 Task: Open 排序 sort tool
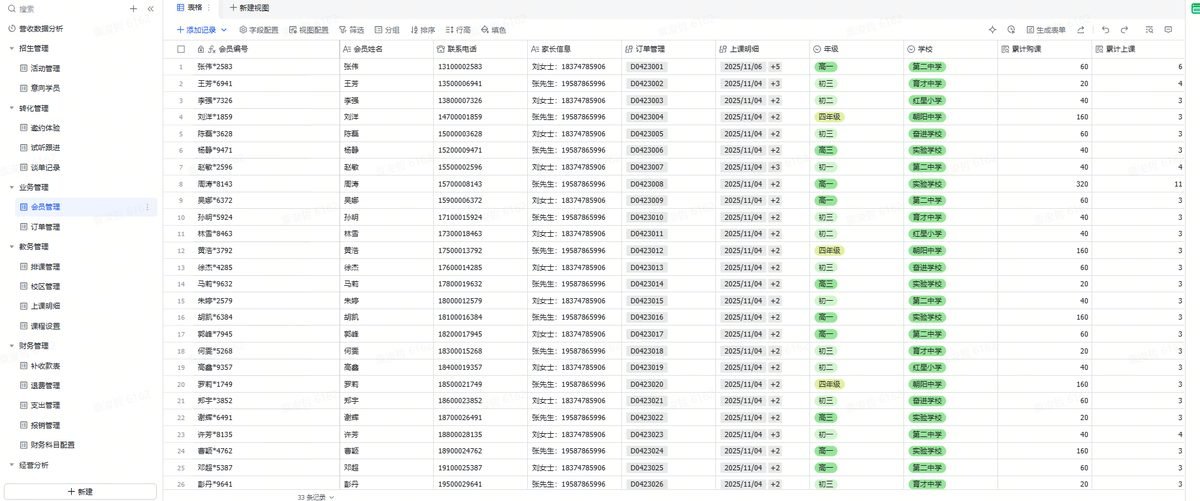click(422, 30)
